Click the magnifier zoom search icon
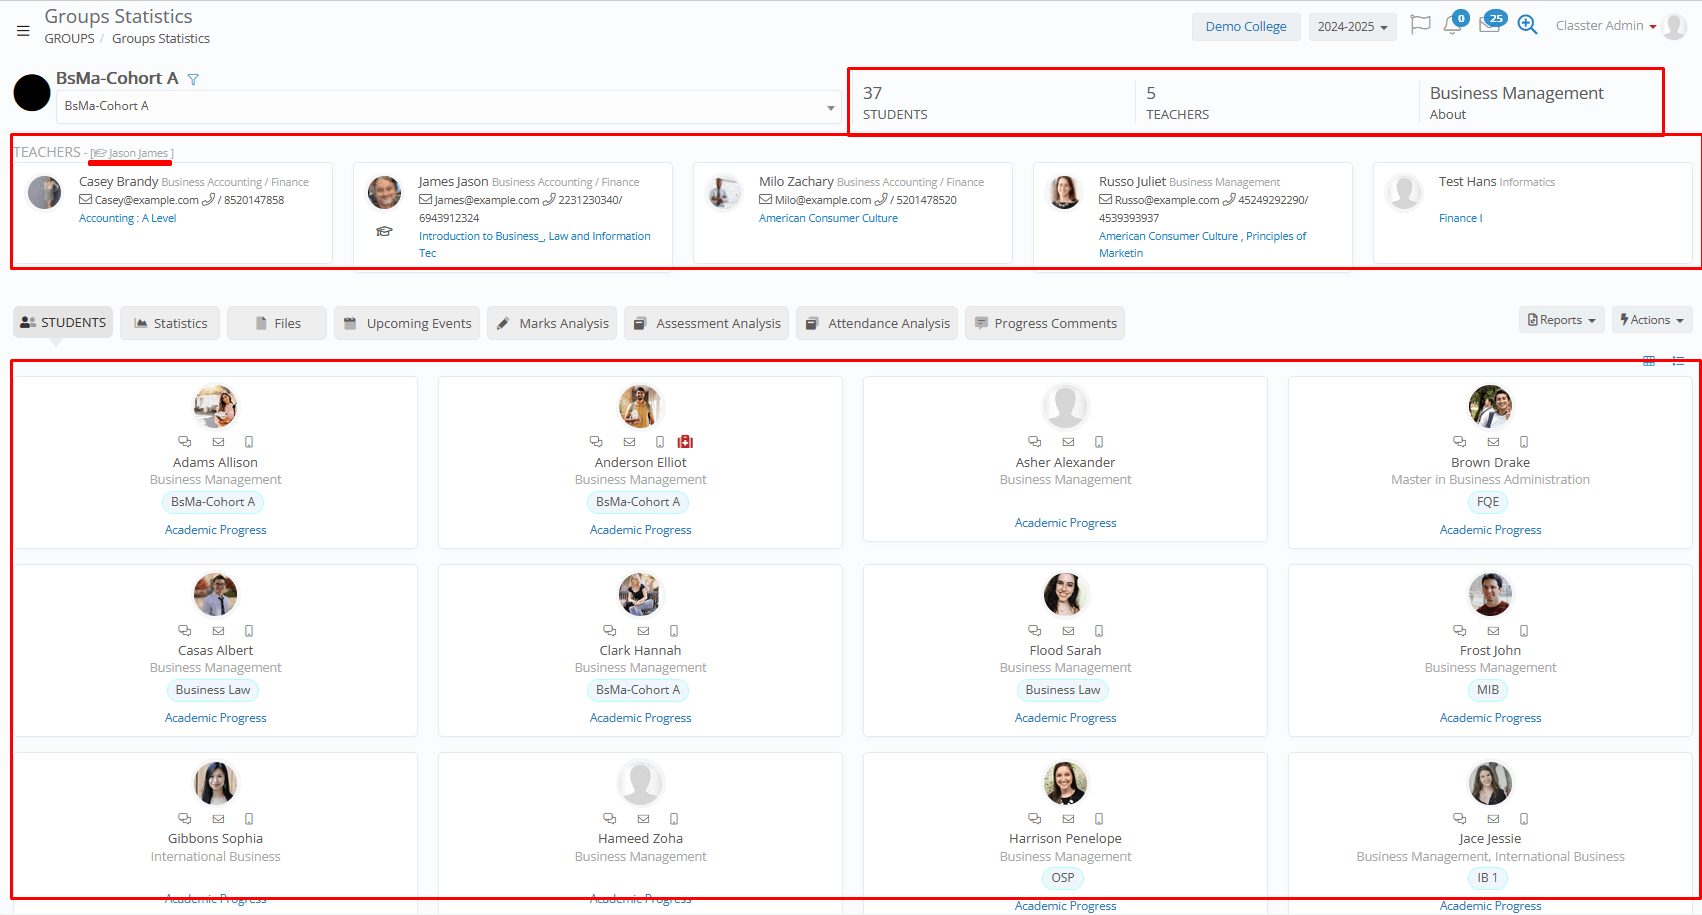1702x915 pixels. pyautogui.click(x=1527, y=25)
